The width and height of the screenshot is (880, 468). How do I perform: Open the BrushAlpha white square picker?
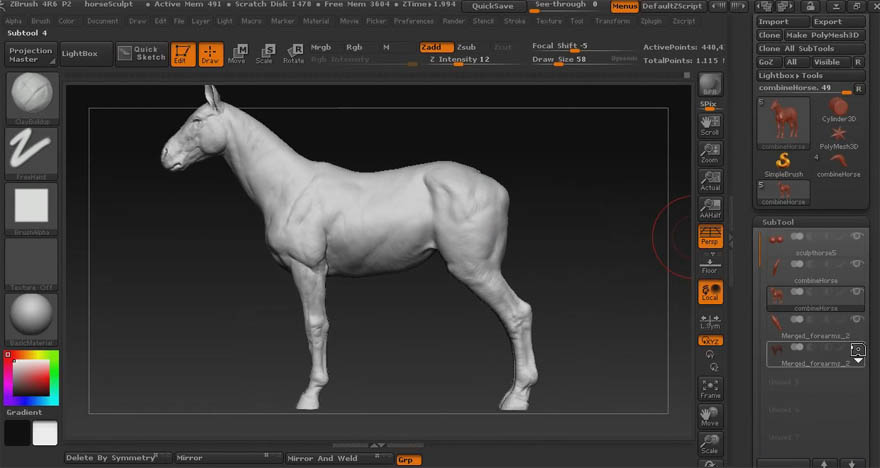tap(31, 209)
